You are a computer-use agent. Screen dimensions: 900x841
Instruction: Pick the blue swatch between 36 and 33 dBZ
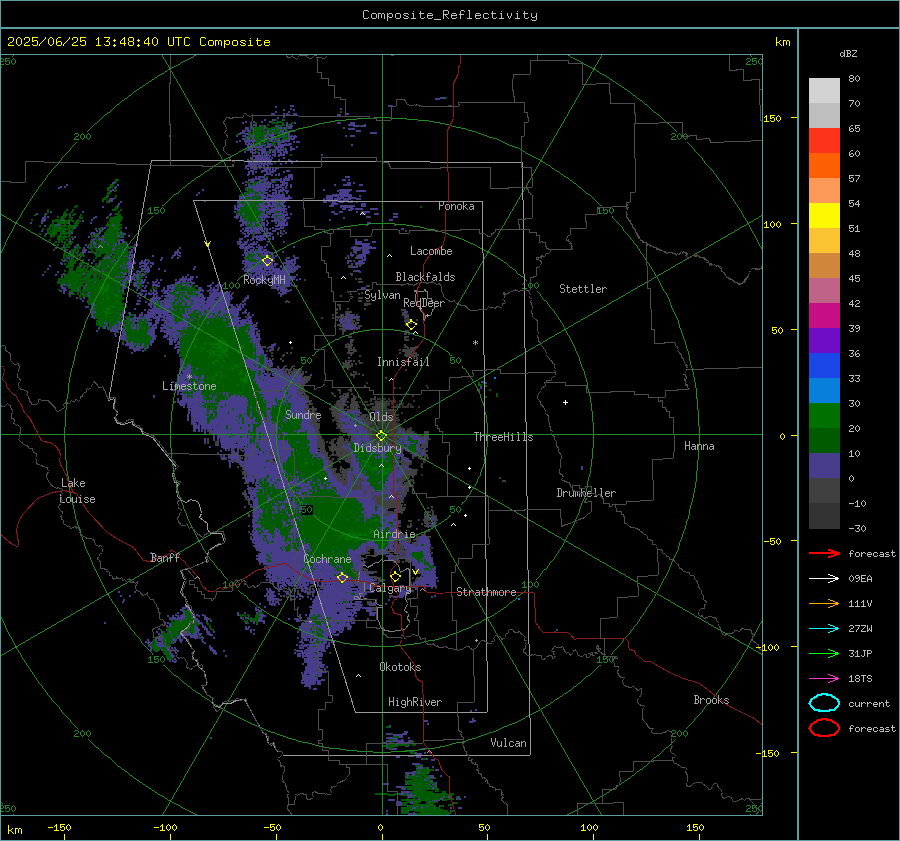pos(824,366)
